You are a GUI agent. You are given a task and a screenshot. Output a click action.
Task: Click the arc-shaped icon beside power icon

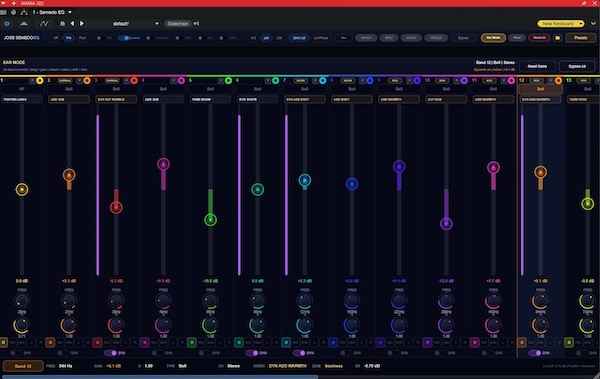tap(24, 24)
